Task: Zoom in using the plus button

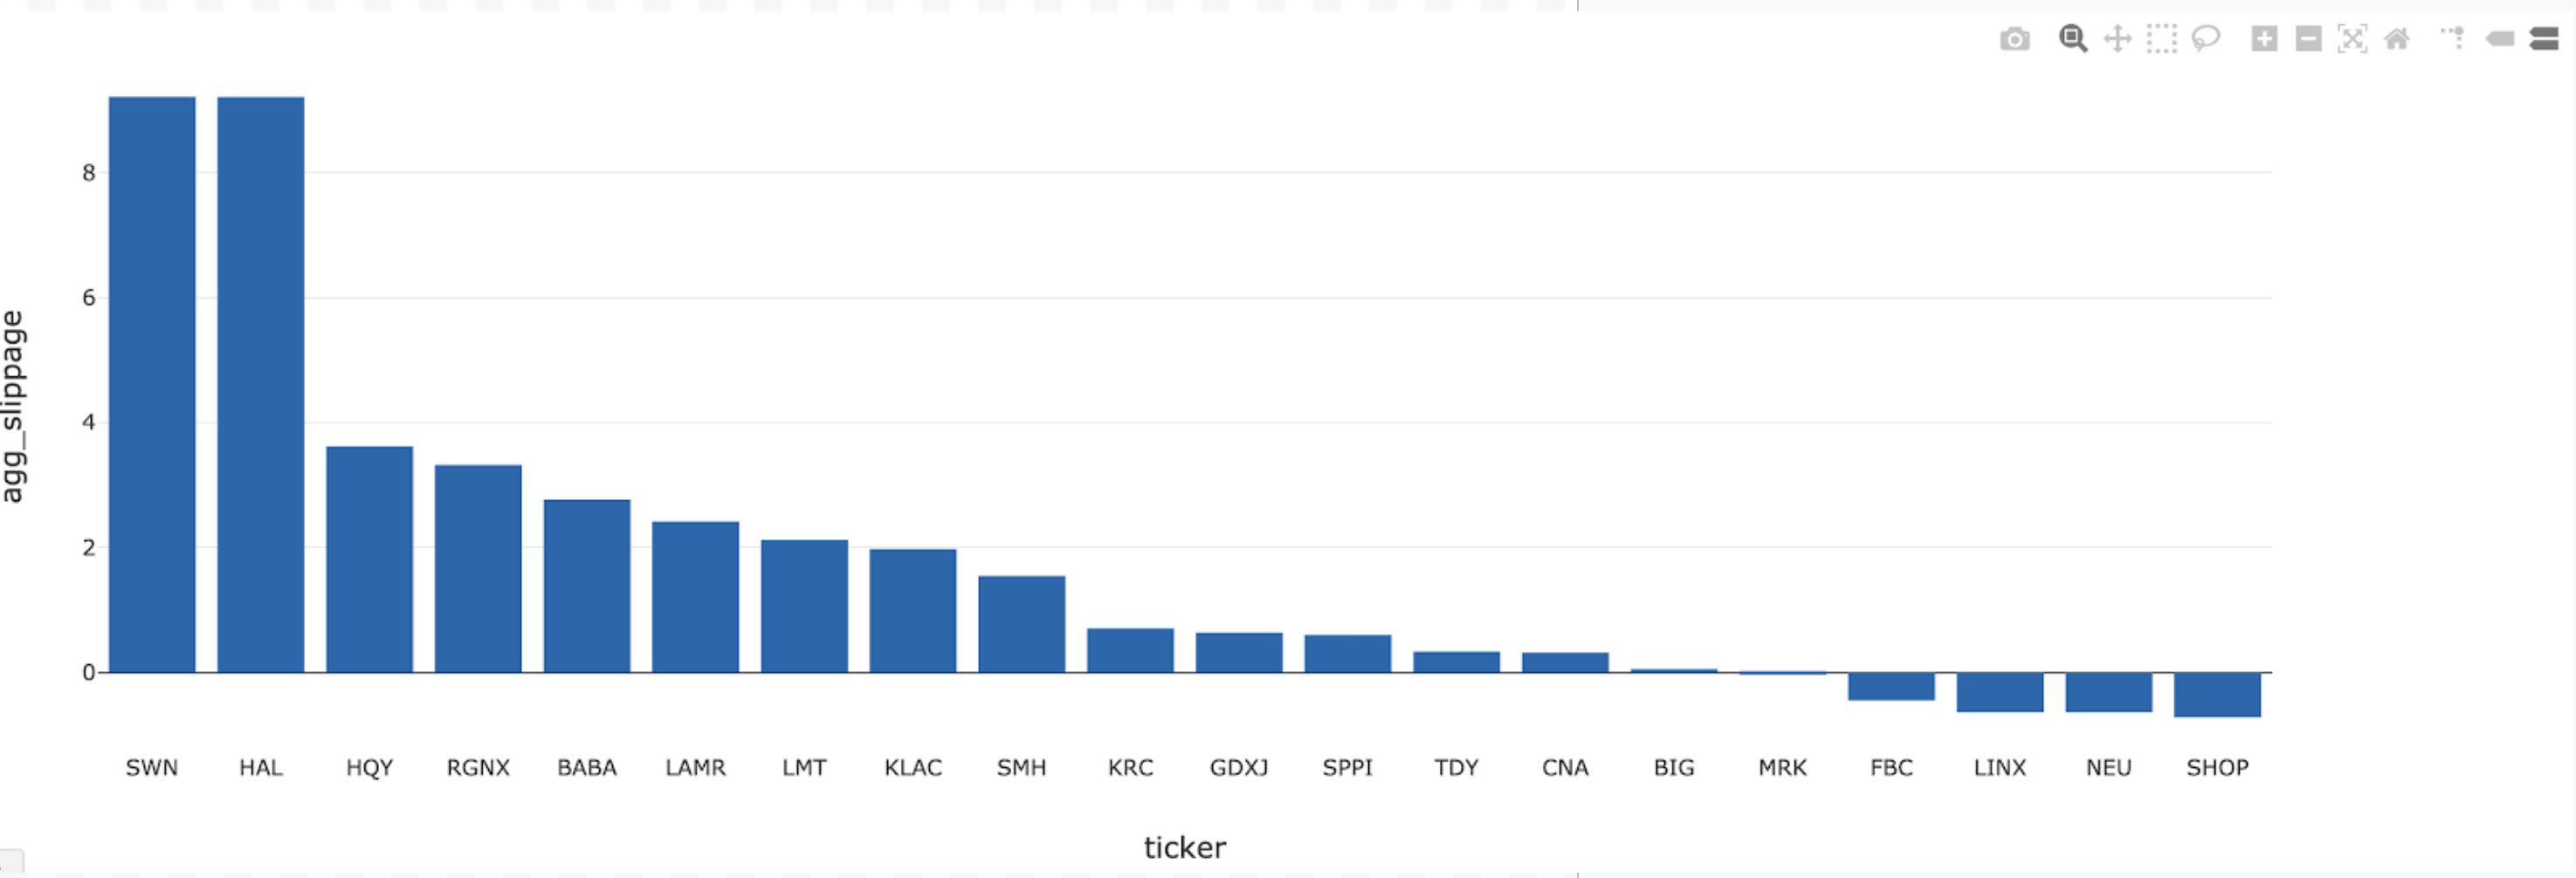Action: pos(2264,39)
